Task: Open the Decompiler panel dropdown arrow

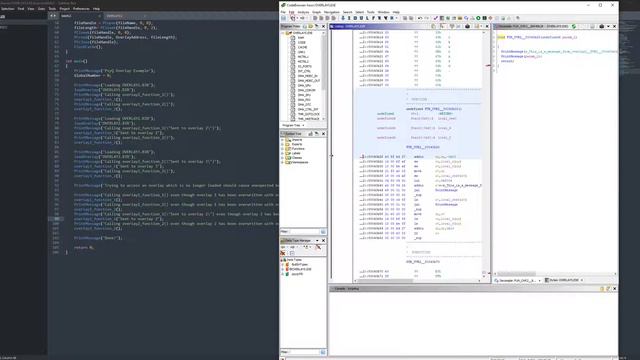Action: point(608,27)
